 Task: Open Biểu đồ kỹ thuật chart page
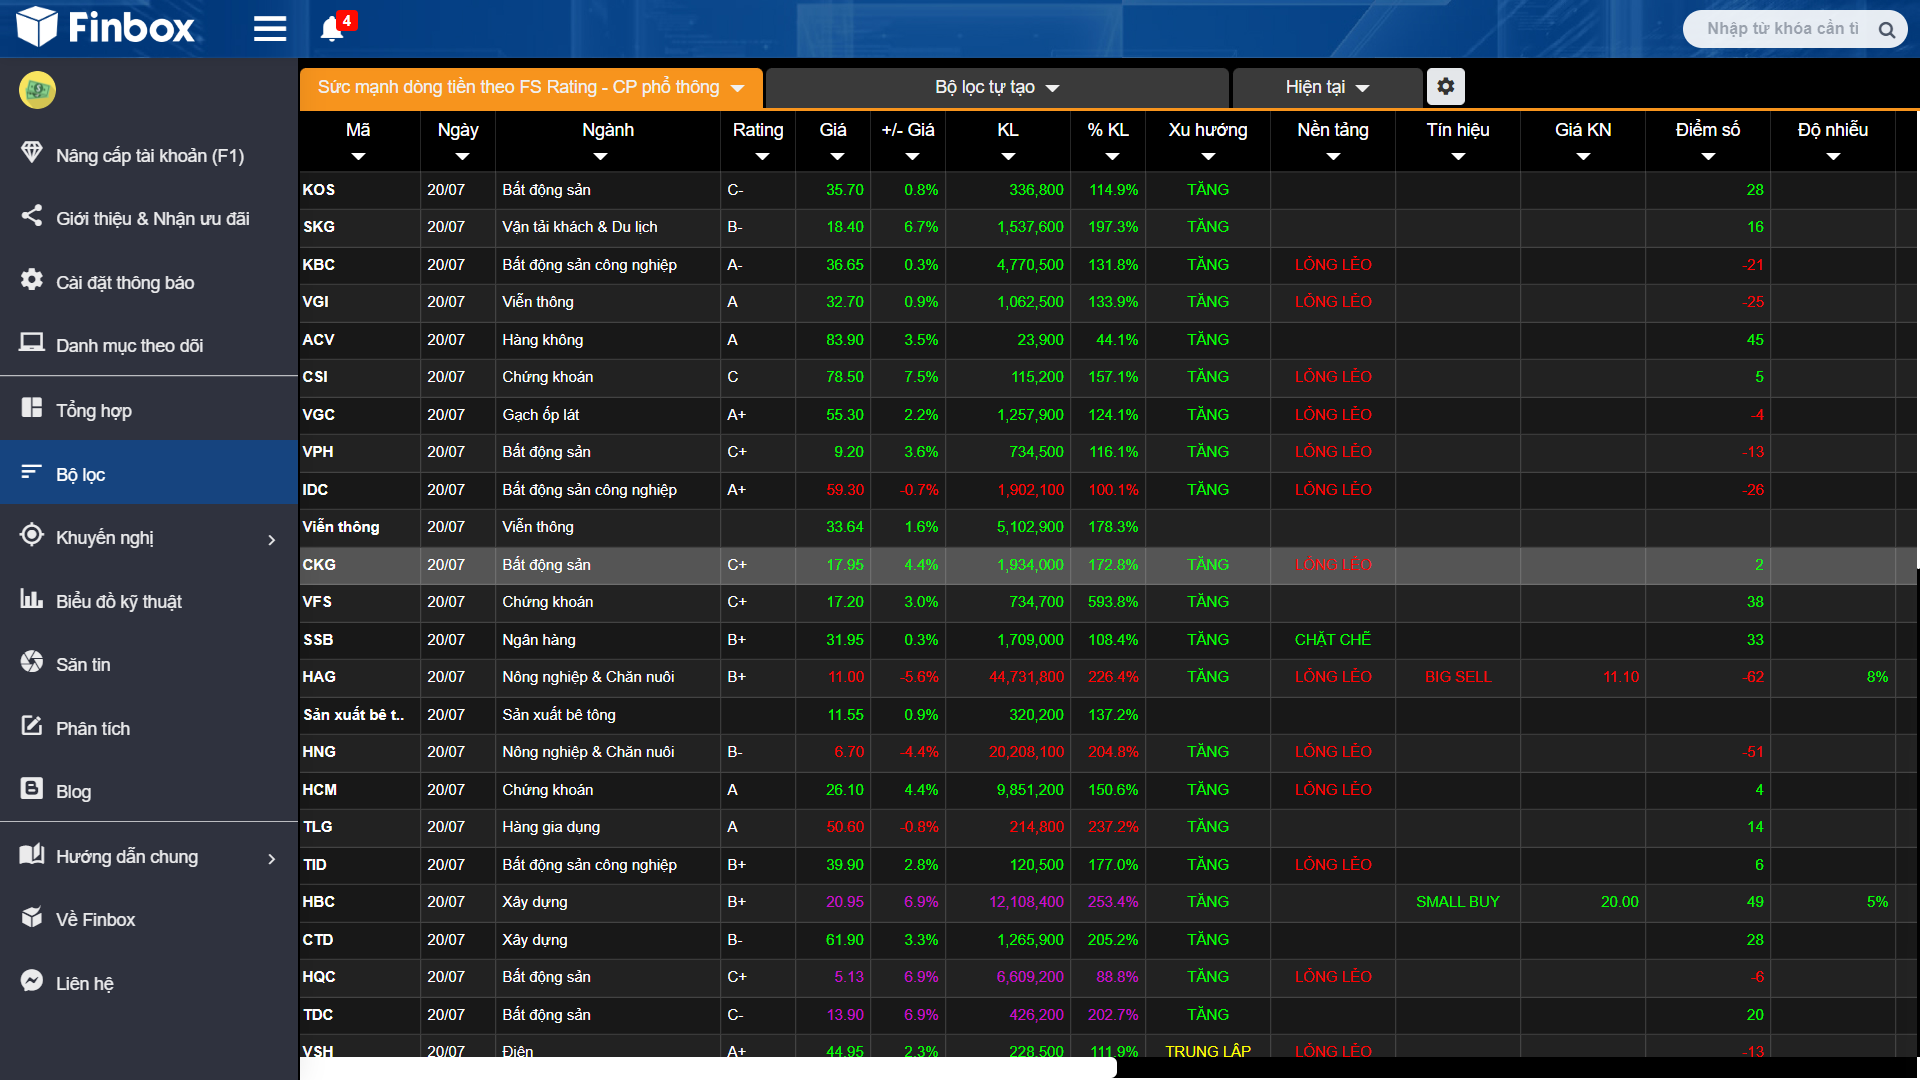tap(118, 601)
